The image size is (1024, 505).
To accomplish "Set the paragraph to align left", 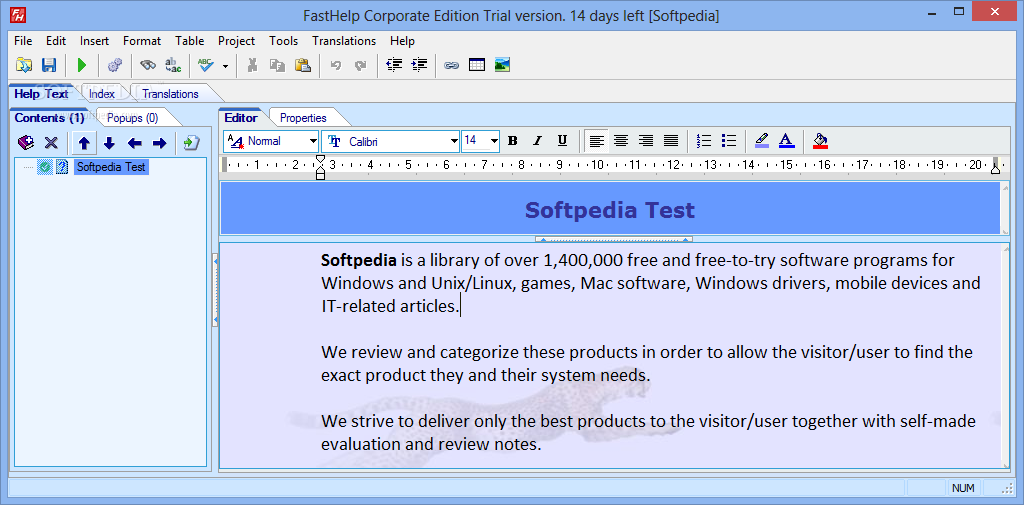I will click(x=596, y=140).
